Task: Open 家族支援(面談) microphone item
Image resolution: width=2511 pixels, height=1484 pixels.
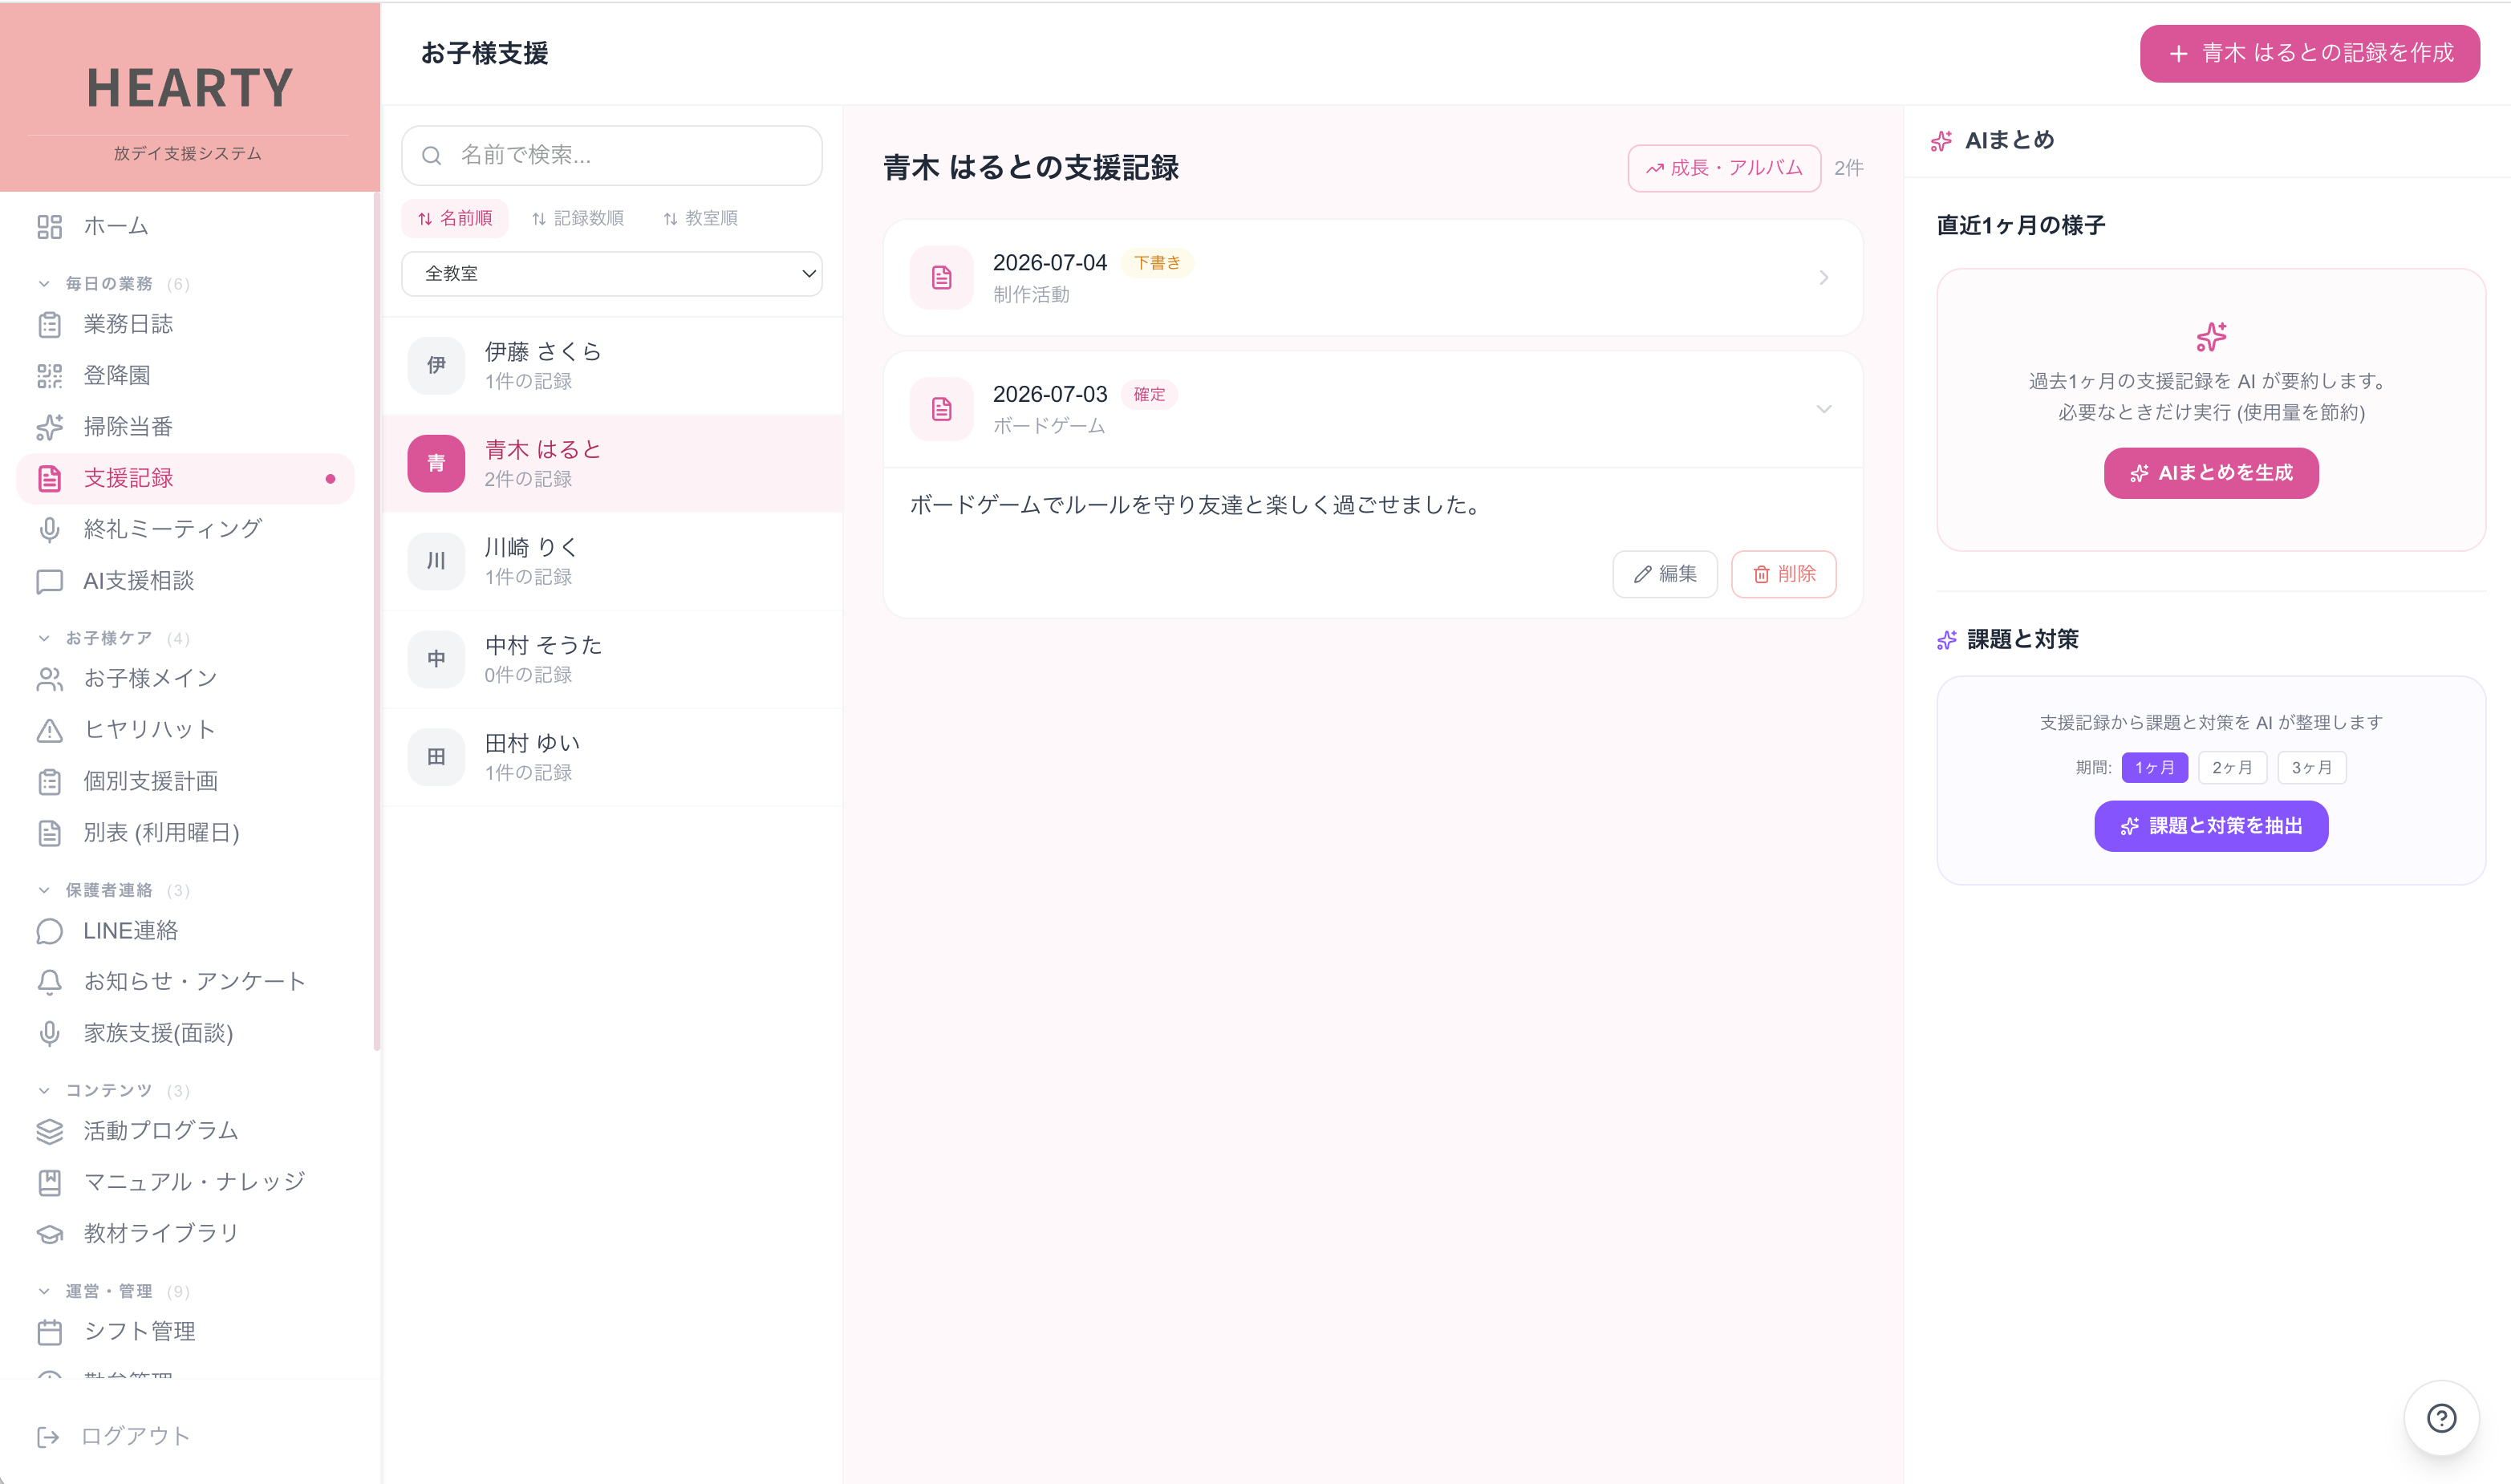Action: [x=185, y=1033]
